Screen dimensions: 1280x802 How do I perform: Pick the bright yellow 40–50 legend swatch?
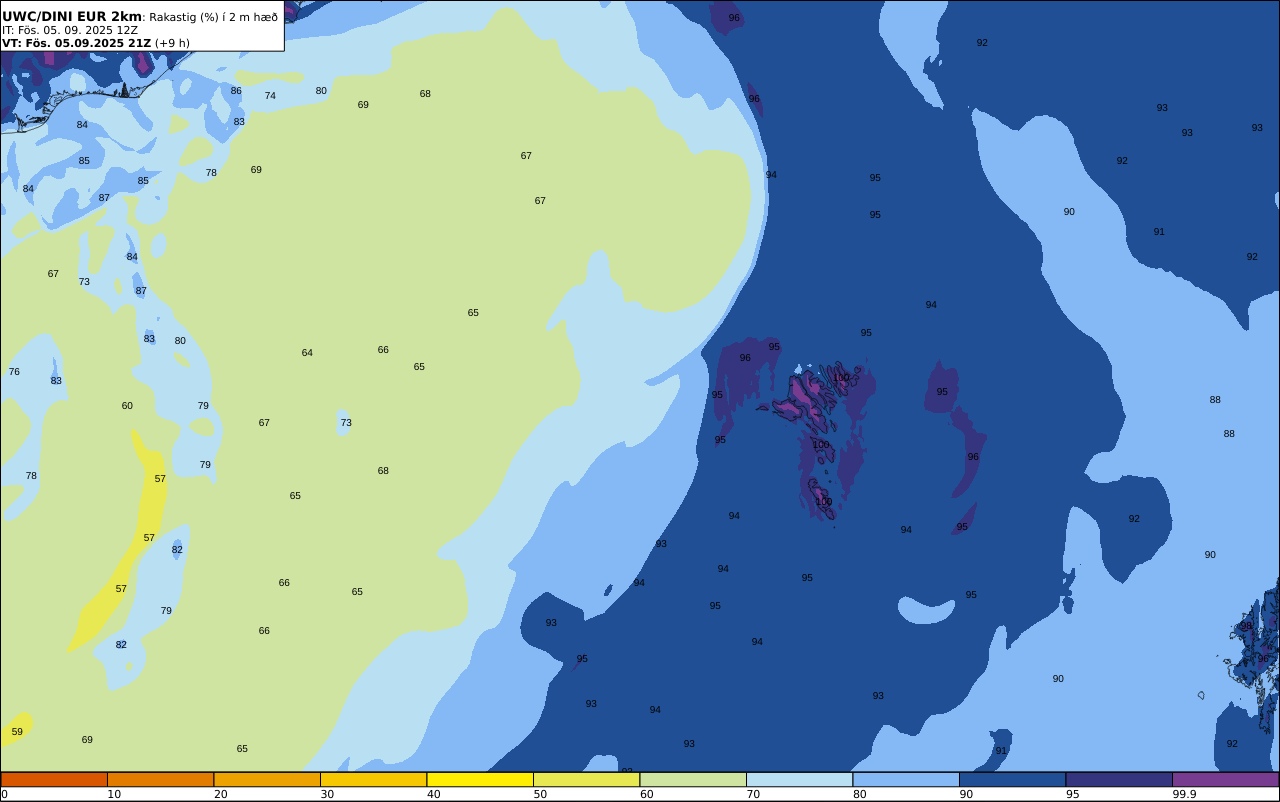click(480, 779)
